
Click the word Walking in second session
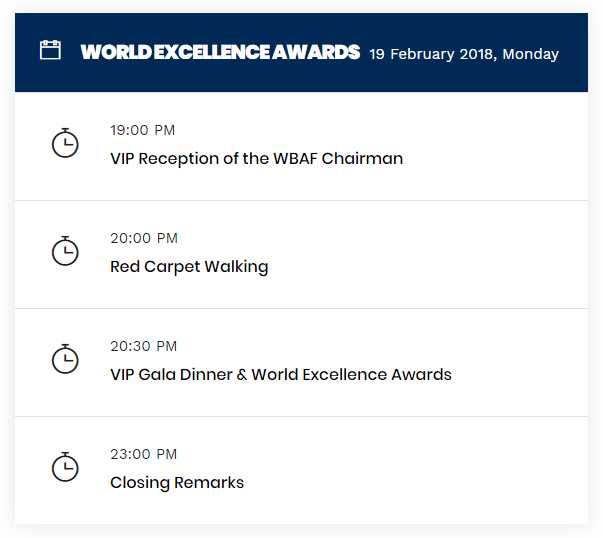coord(236,267)
